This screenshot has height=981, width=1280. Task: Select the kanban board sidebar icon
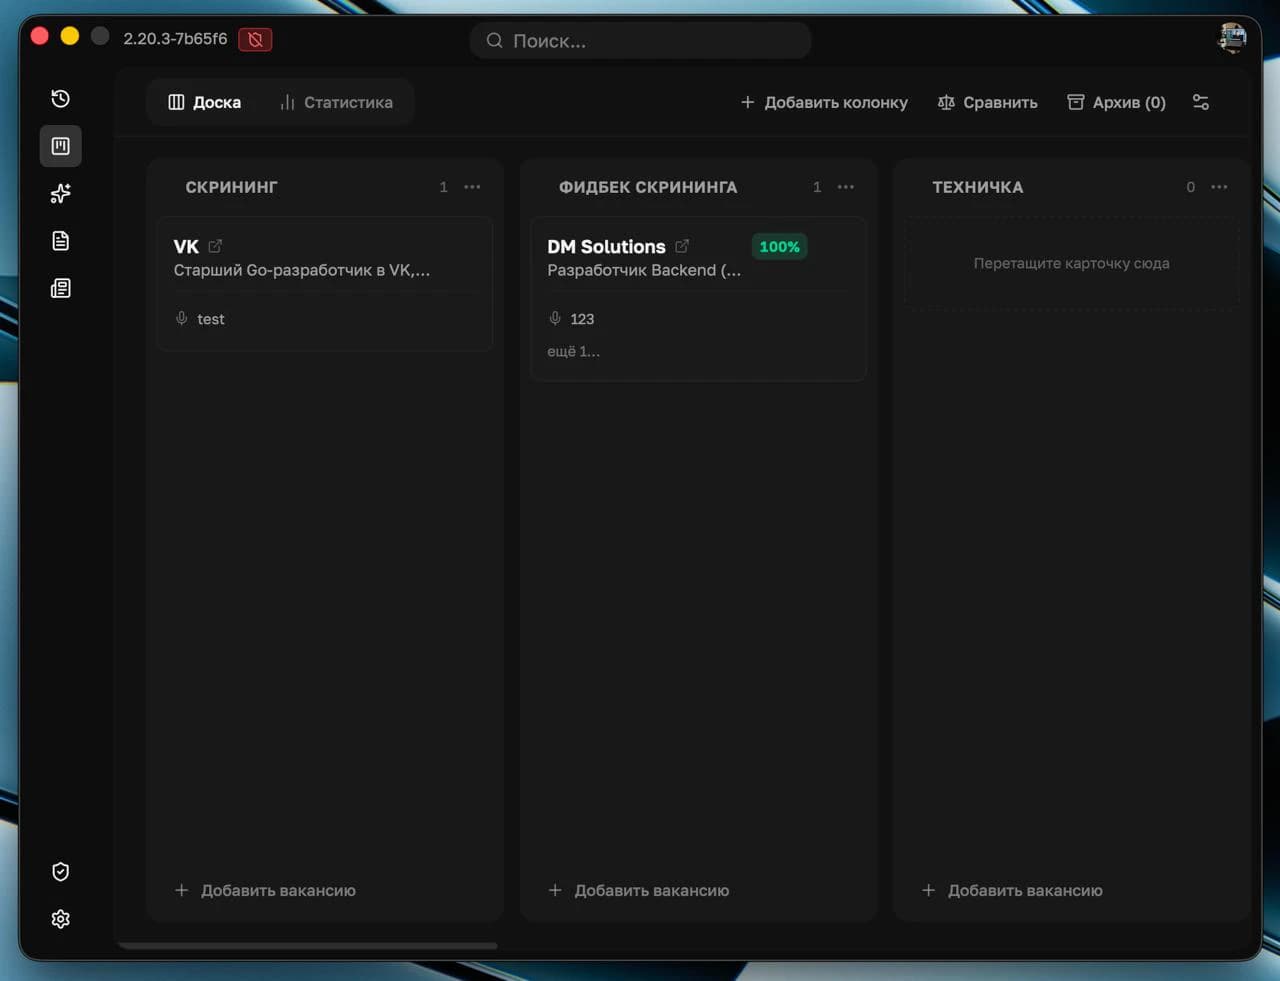[60, 146]
